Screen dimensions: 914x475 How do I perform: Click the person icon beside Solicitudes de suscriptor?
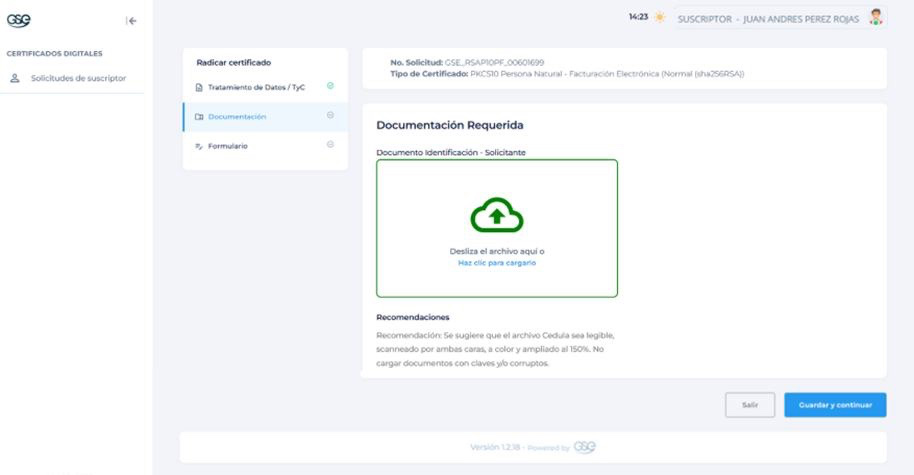coord(15,78)
